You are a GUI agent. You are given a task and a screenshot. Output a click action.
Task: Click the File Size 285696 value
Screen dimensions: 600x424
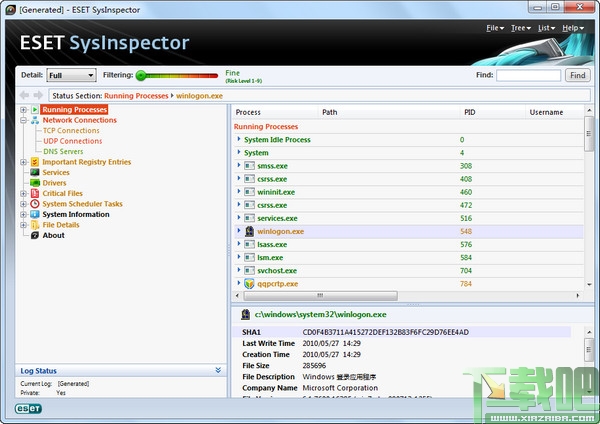click(x=314, y=365)
